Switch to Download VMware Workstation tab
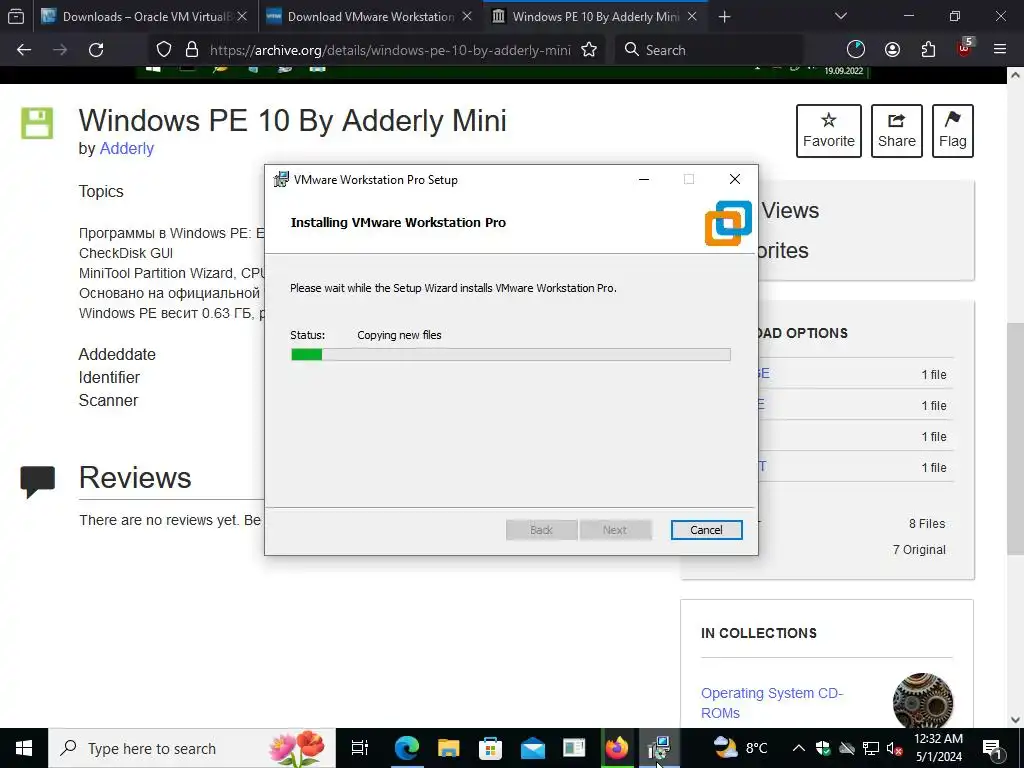 point(370,17)
